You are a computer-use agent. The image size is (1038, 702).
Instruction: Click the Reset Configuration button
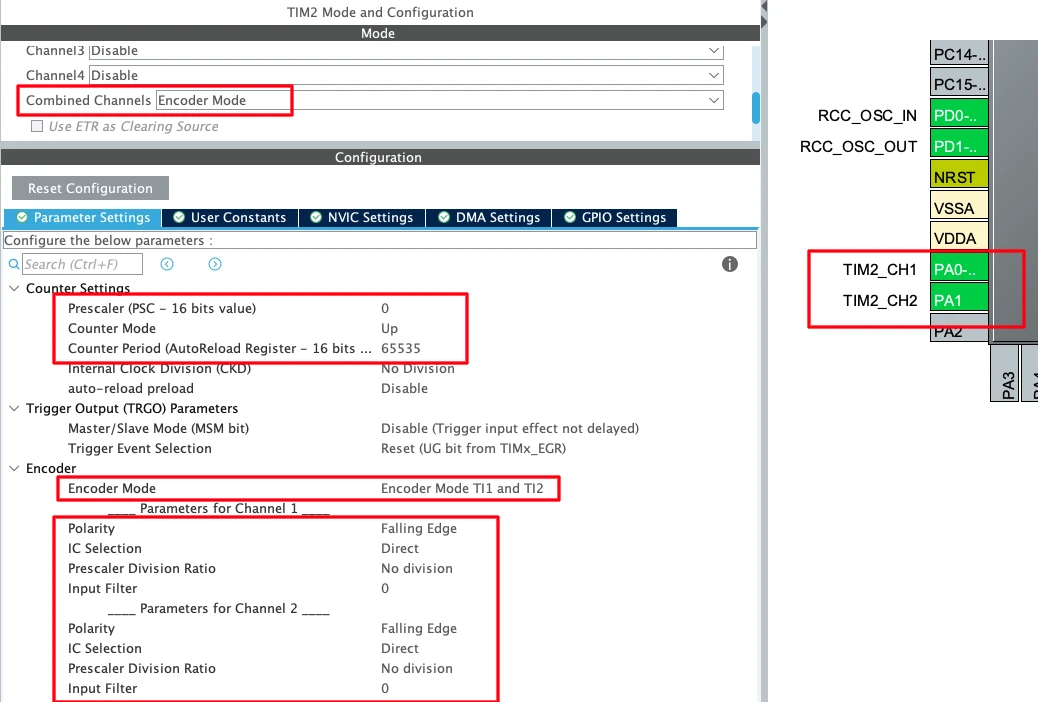(x=90, y=188)
